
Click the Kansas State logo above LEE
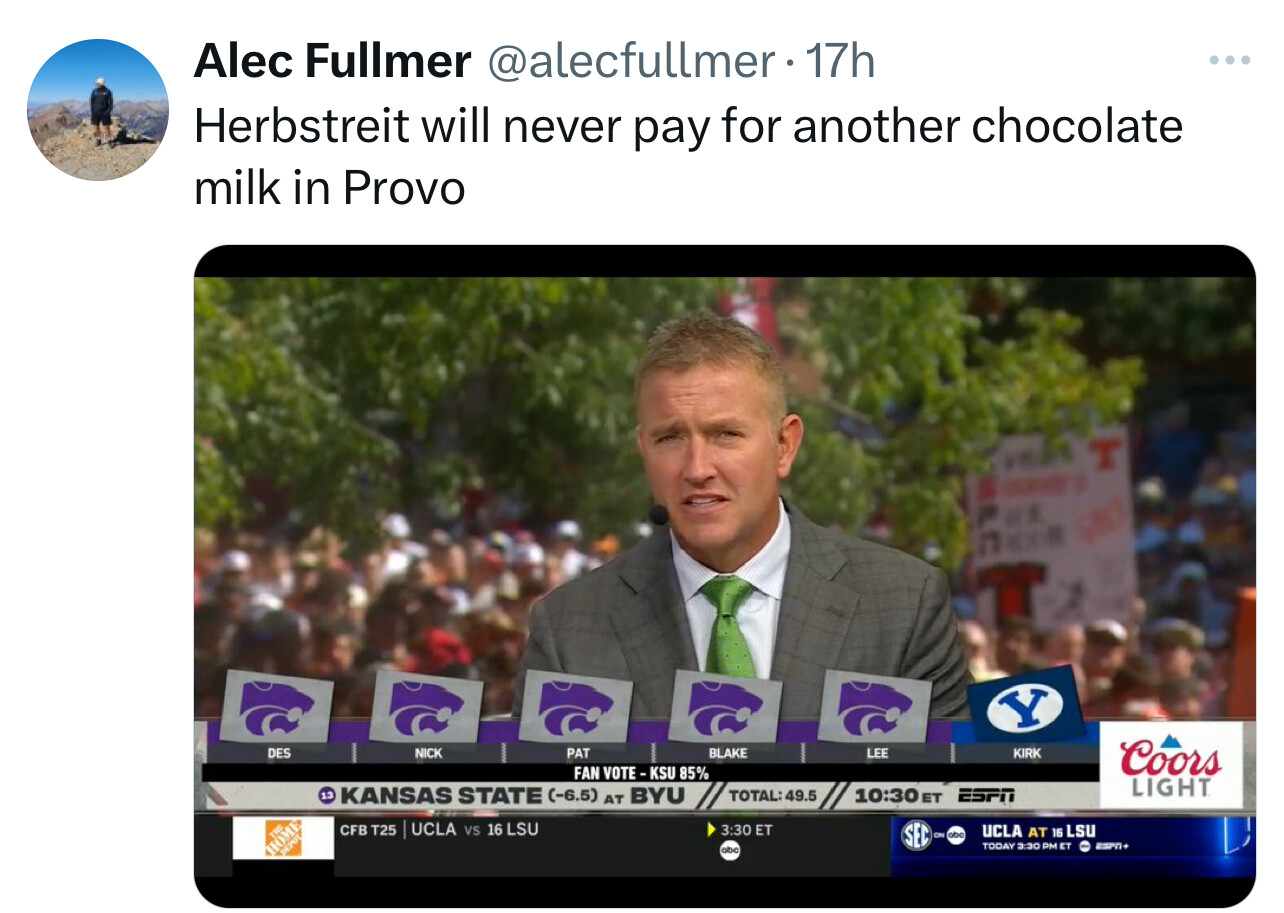click(875, 706)
